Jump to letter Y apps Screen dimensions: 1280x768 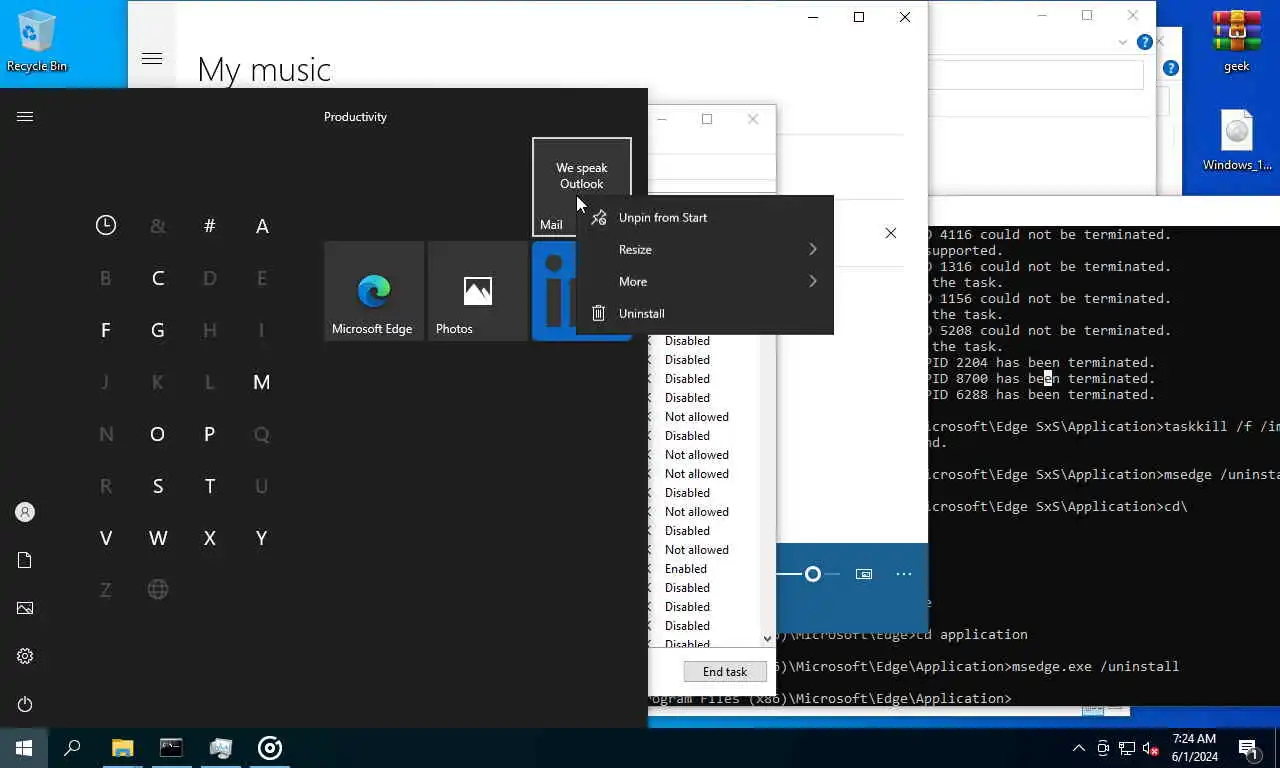262,538
